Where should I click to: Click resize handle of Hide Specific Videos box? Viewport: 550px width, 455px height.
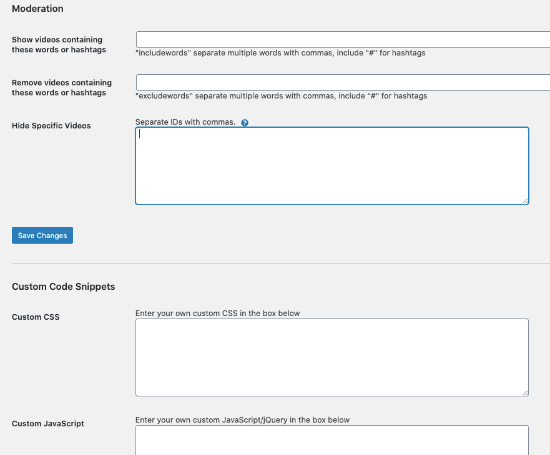click(525, 201)
